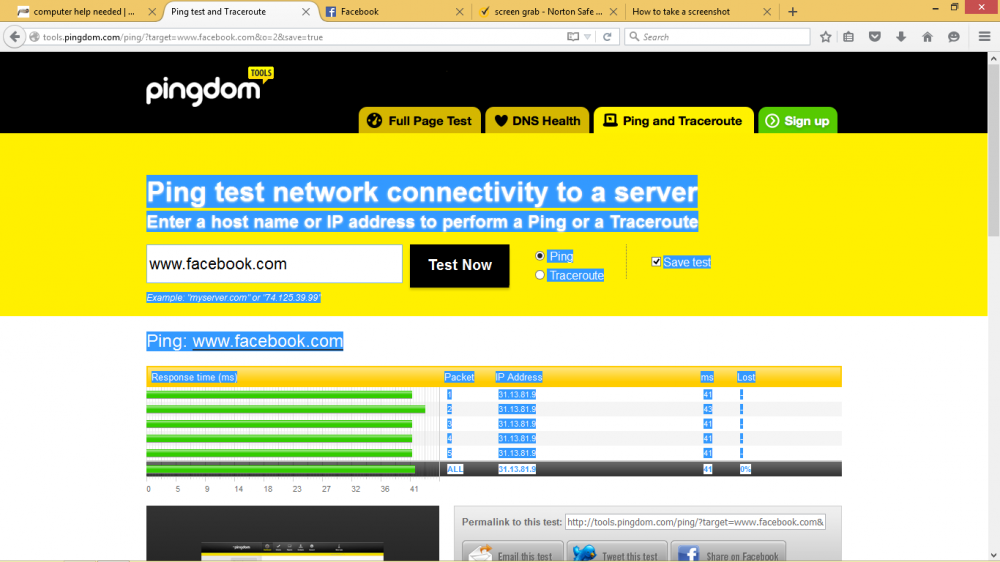Screen dimensions: 1000x562
Task: Click the green Sign up button
Action: pyautogui.click(x=797, y=121)
